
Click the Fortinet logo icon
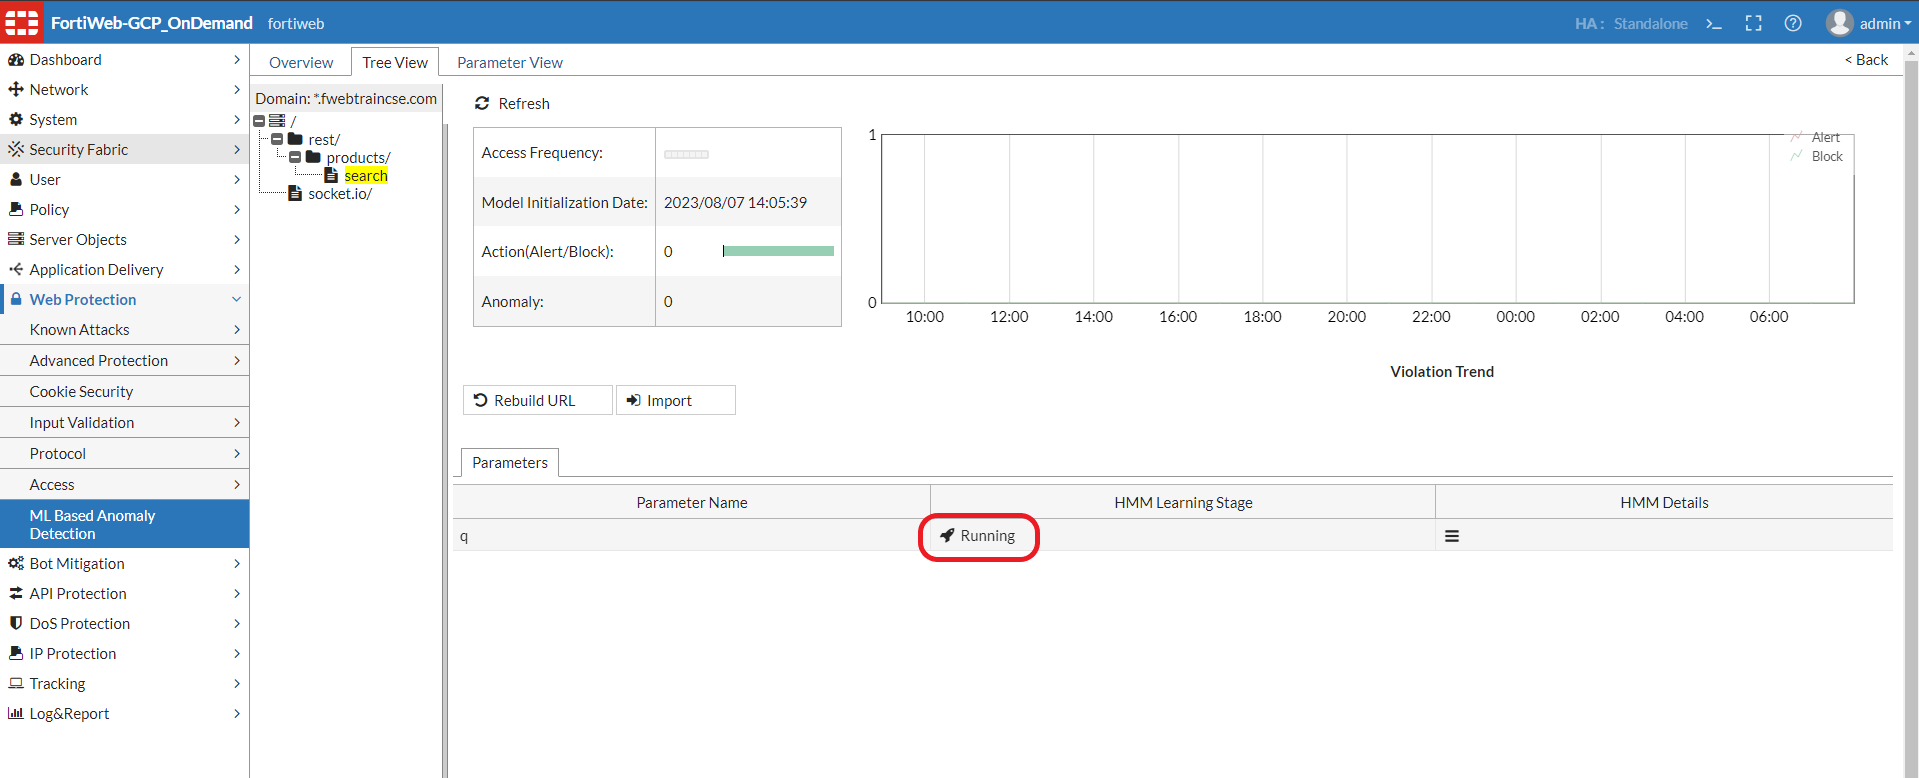pos(22,22)
